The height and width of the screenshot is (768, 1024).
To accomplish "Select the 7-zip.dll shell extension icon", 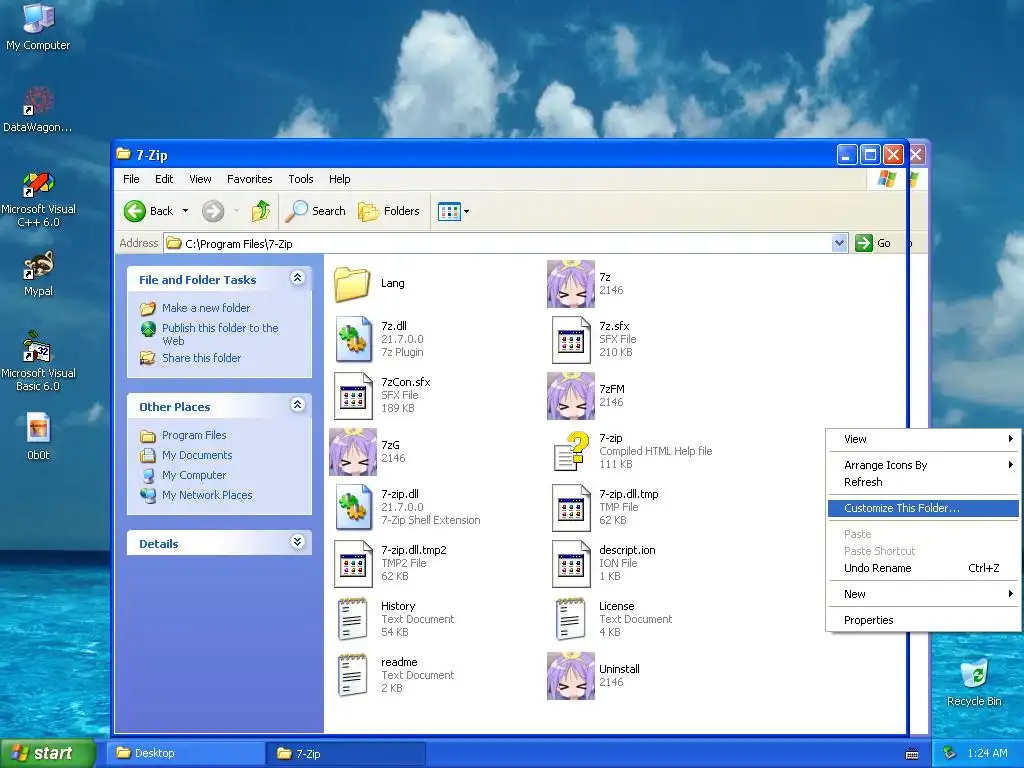I will click(x=353, y=507).
